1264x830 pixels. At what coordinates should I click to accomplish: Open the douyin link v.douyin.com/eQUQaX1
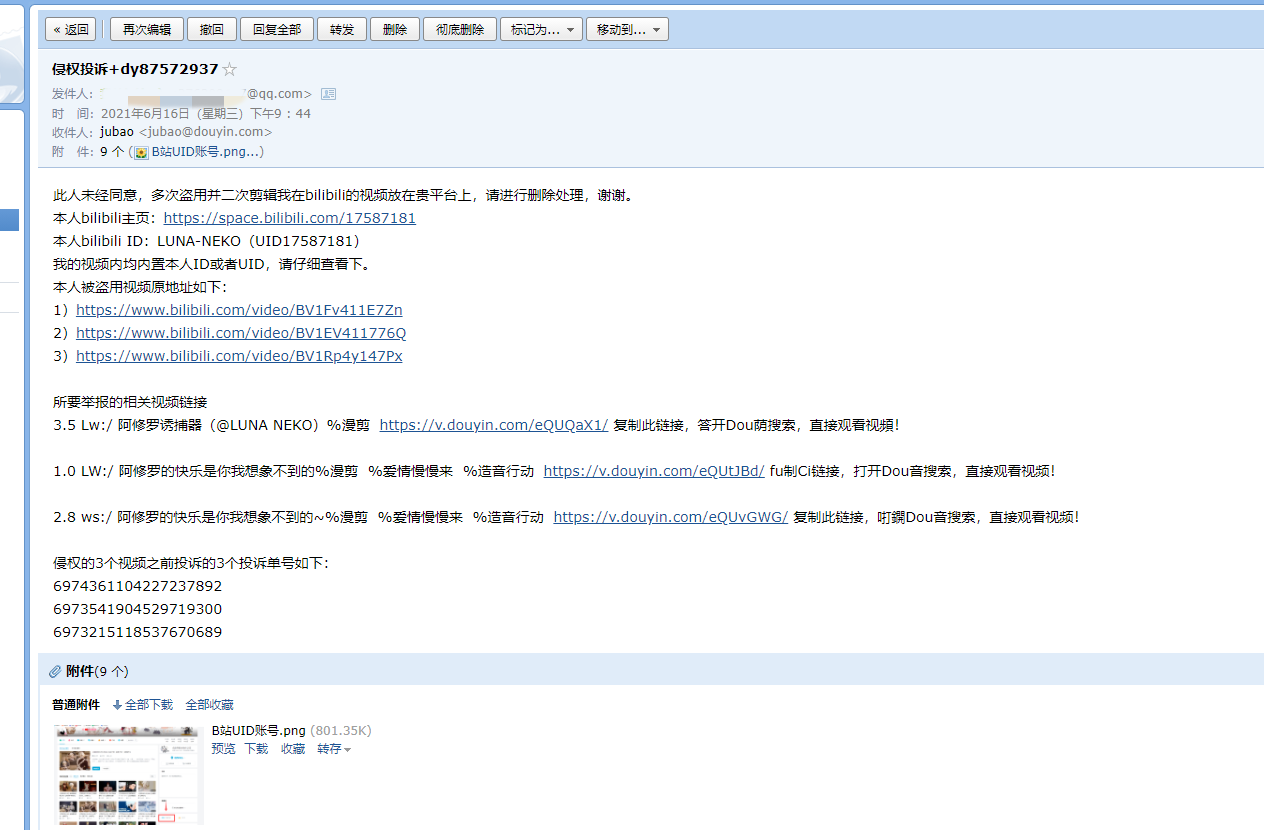(x=493, y=424)
